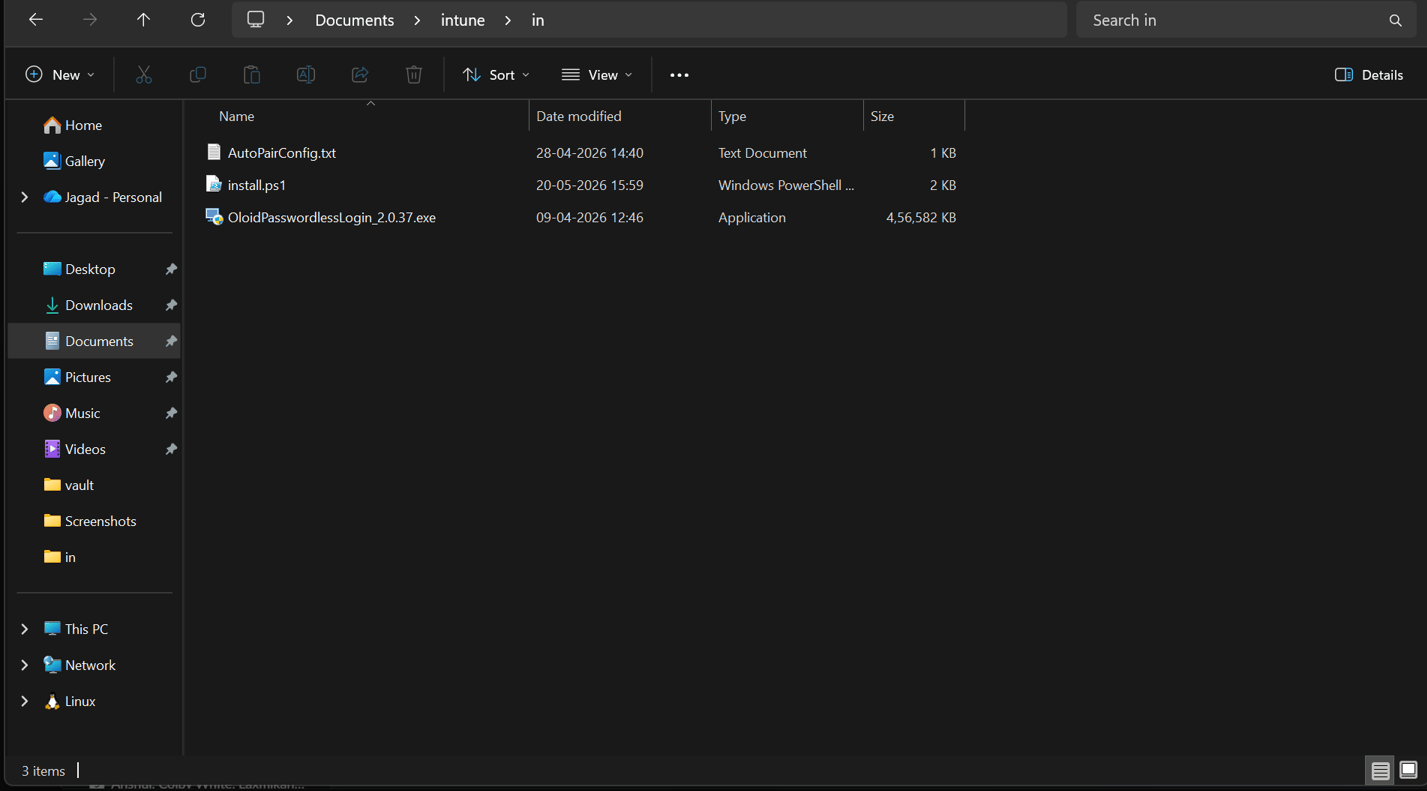Switch to large thumbnails view icon
This screenshot has height=791, width=1427.
point(1408,770)
